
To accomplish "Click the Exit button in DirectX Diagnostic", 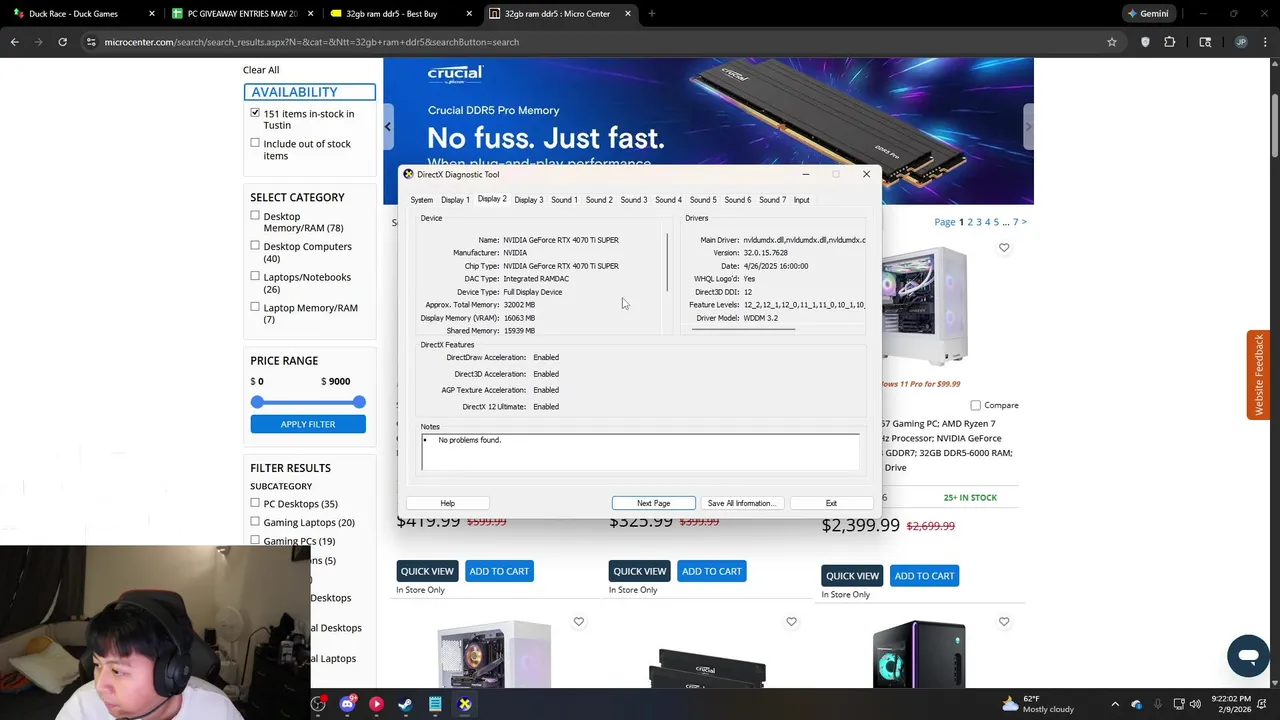I will click(831, 503).
